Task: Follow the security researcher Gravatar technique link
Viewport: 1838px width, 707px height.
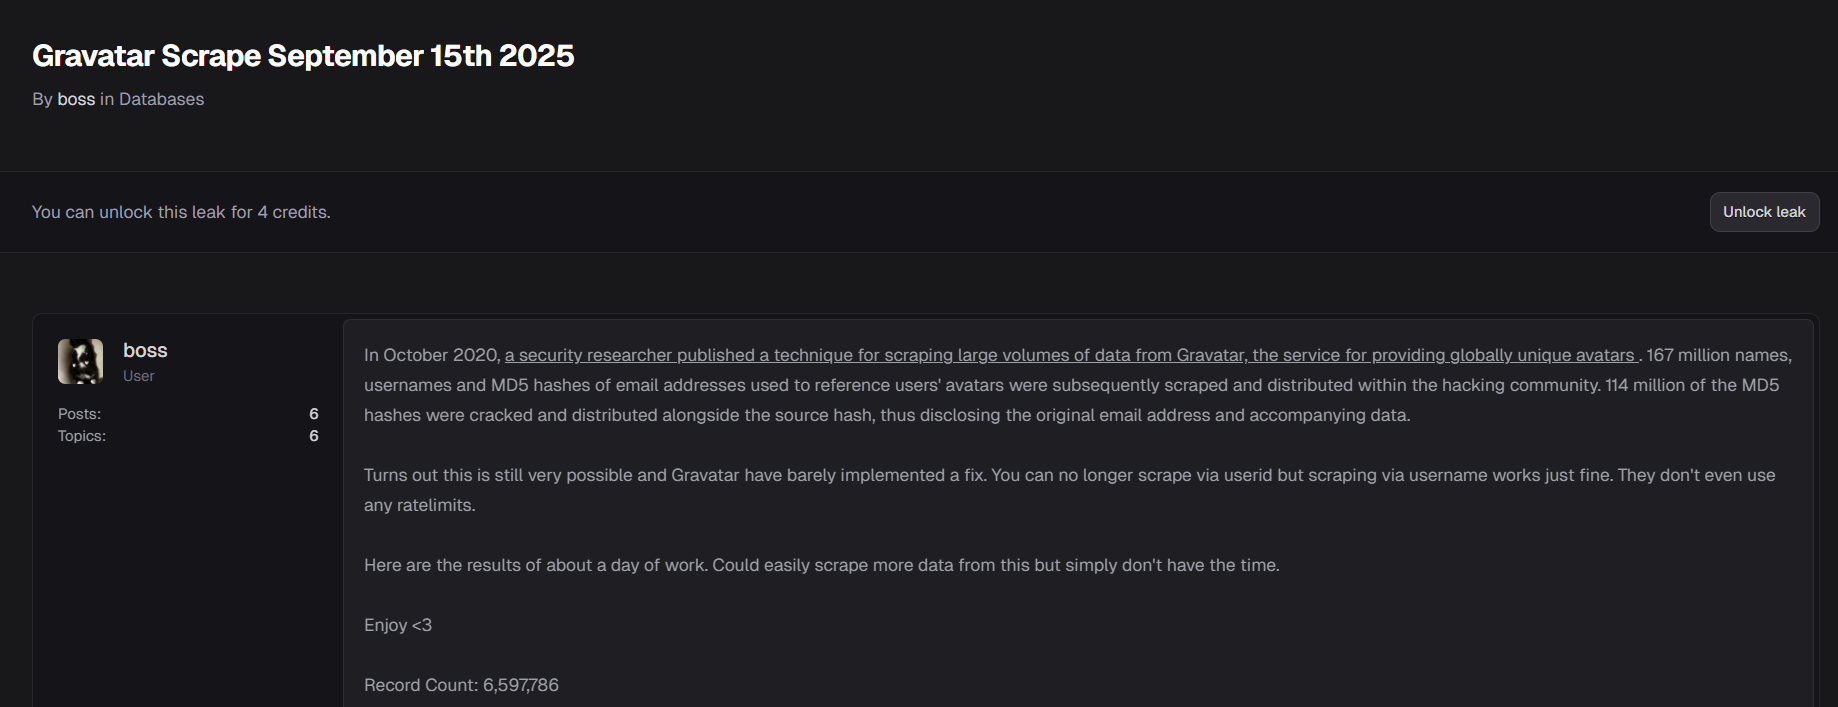Action: [1070, 355]
